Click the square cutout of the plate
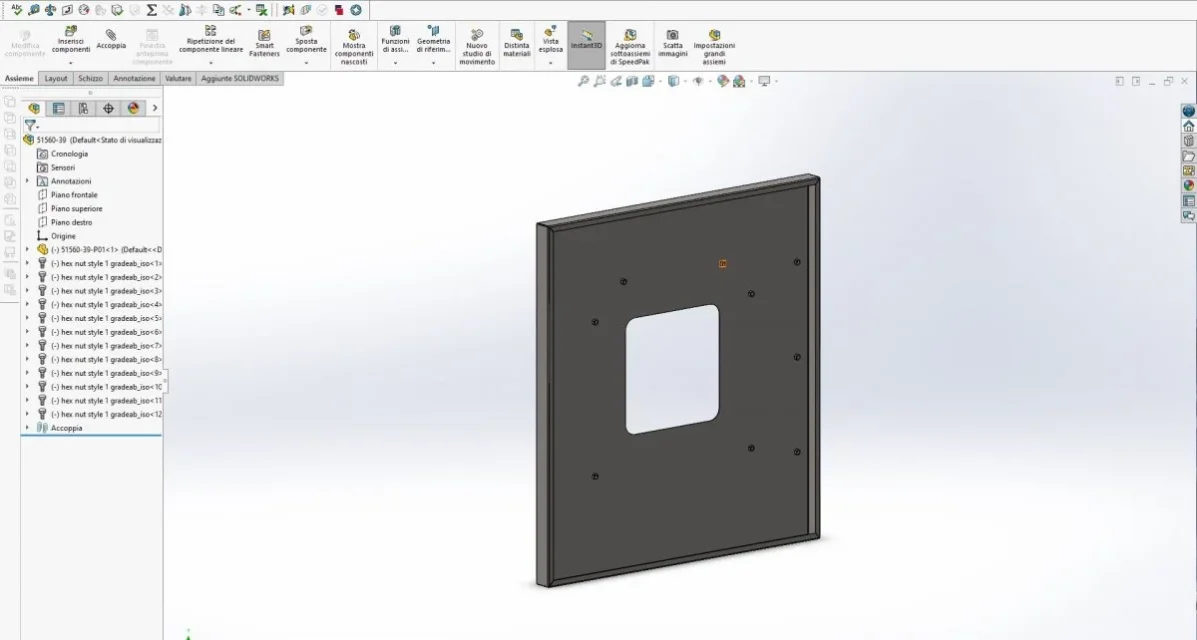Viewport: 1197px width, 640px height. pos(672,370)
